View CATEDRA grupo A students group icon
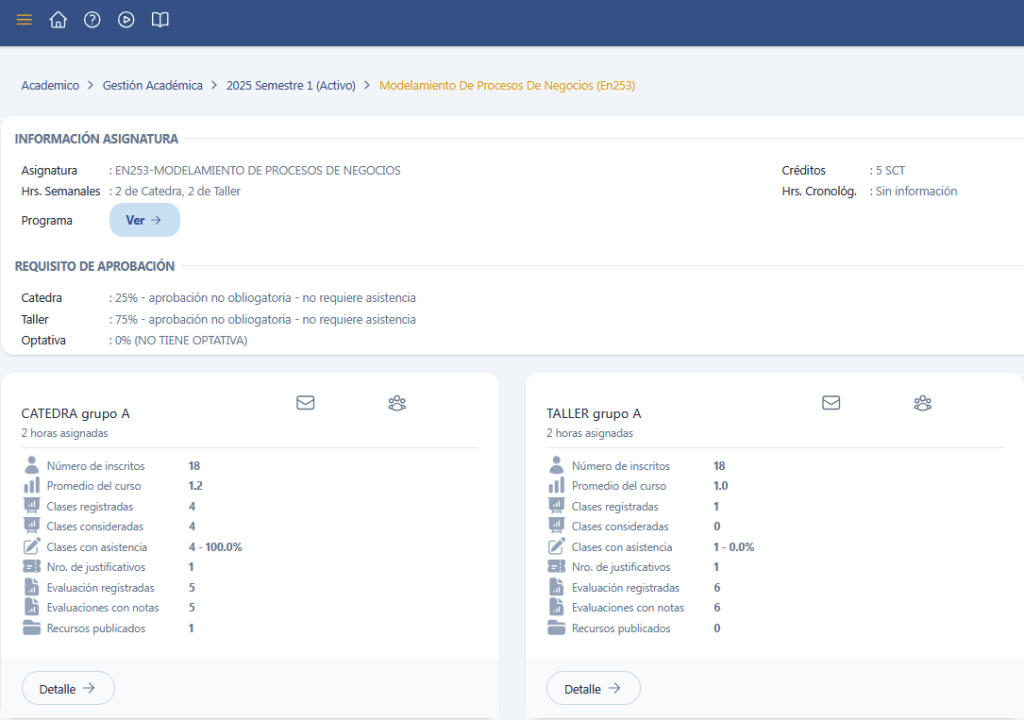This screenshot has height=720, width=1024. pos(397,403)
